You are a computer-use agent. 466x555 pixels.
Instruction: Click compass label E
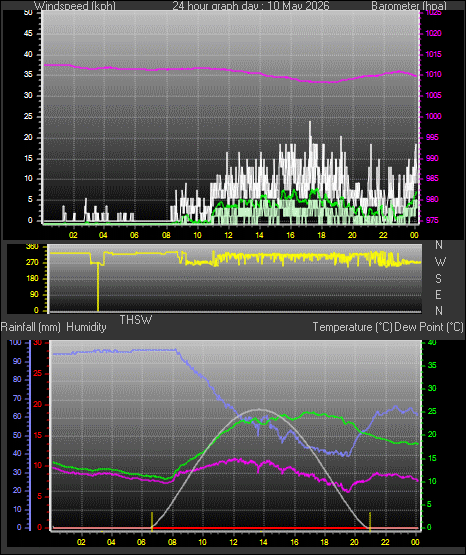(438, 294)
